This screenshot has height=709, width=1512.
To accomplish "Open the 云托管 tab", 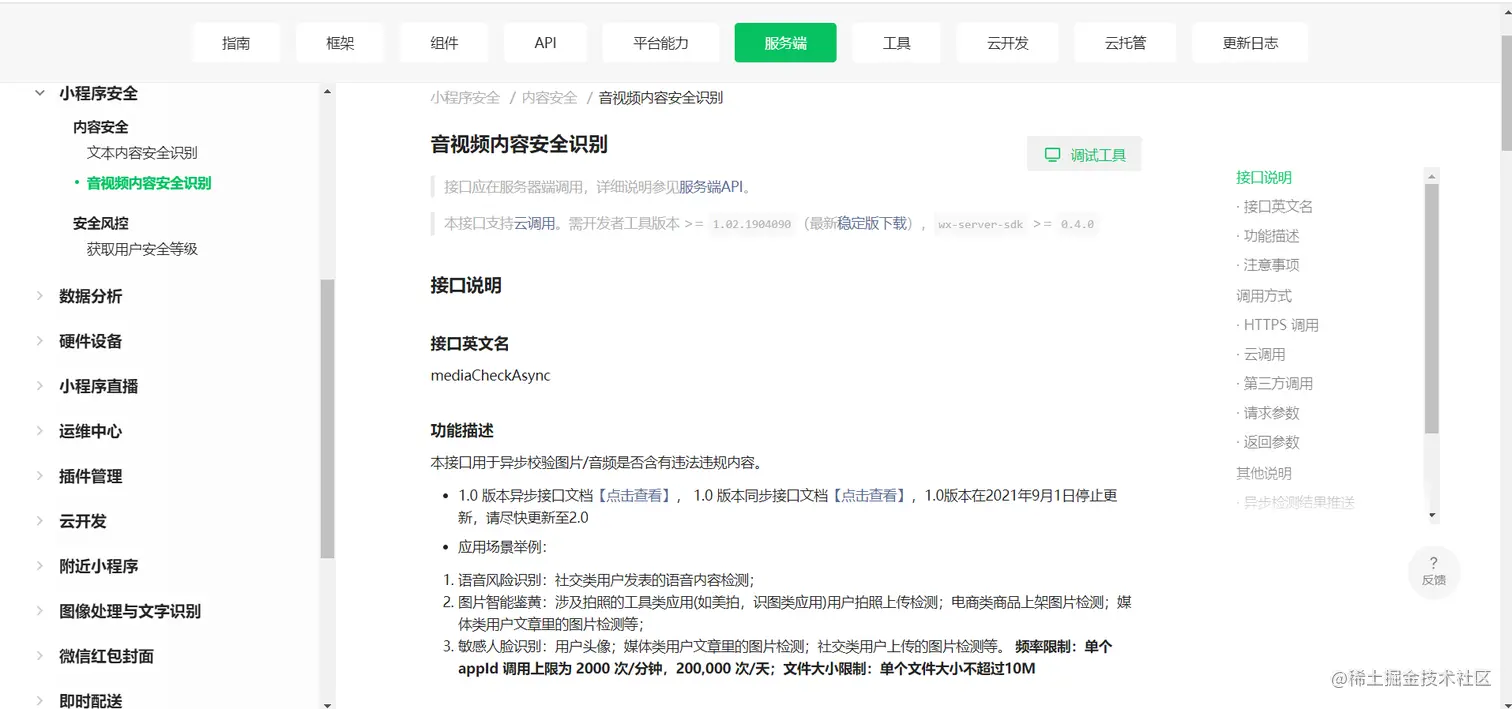I will pos(1125,43).
